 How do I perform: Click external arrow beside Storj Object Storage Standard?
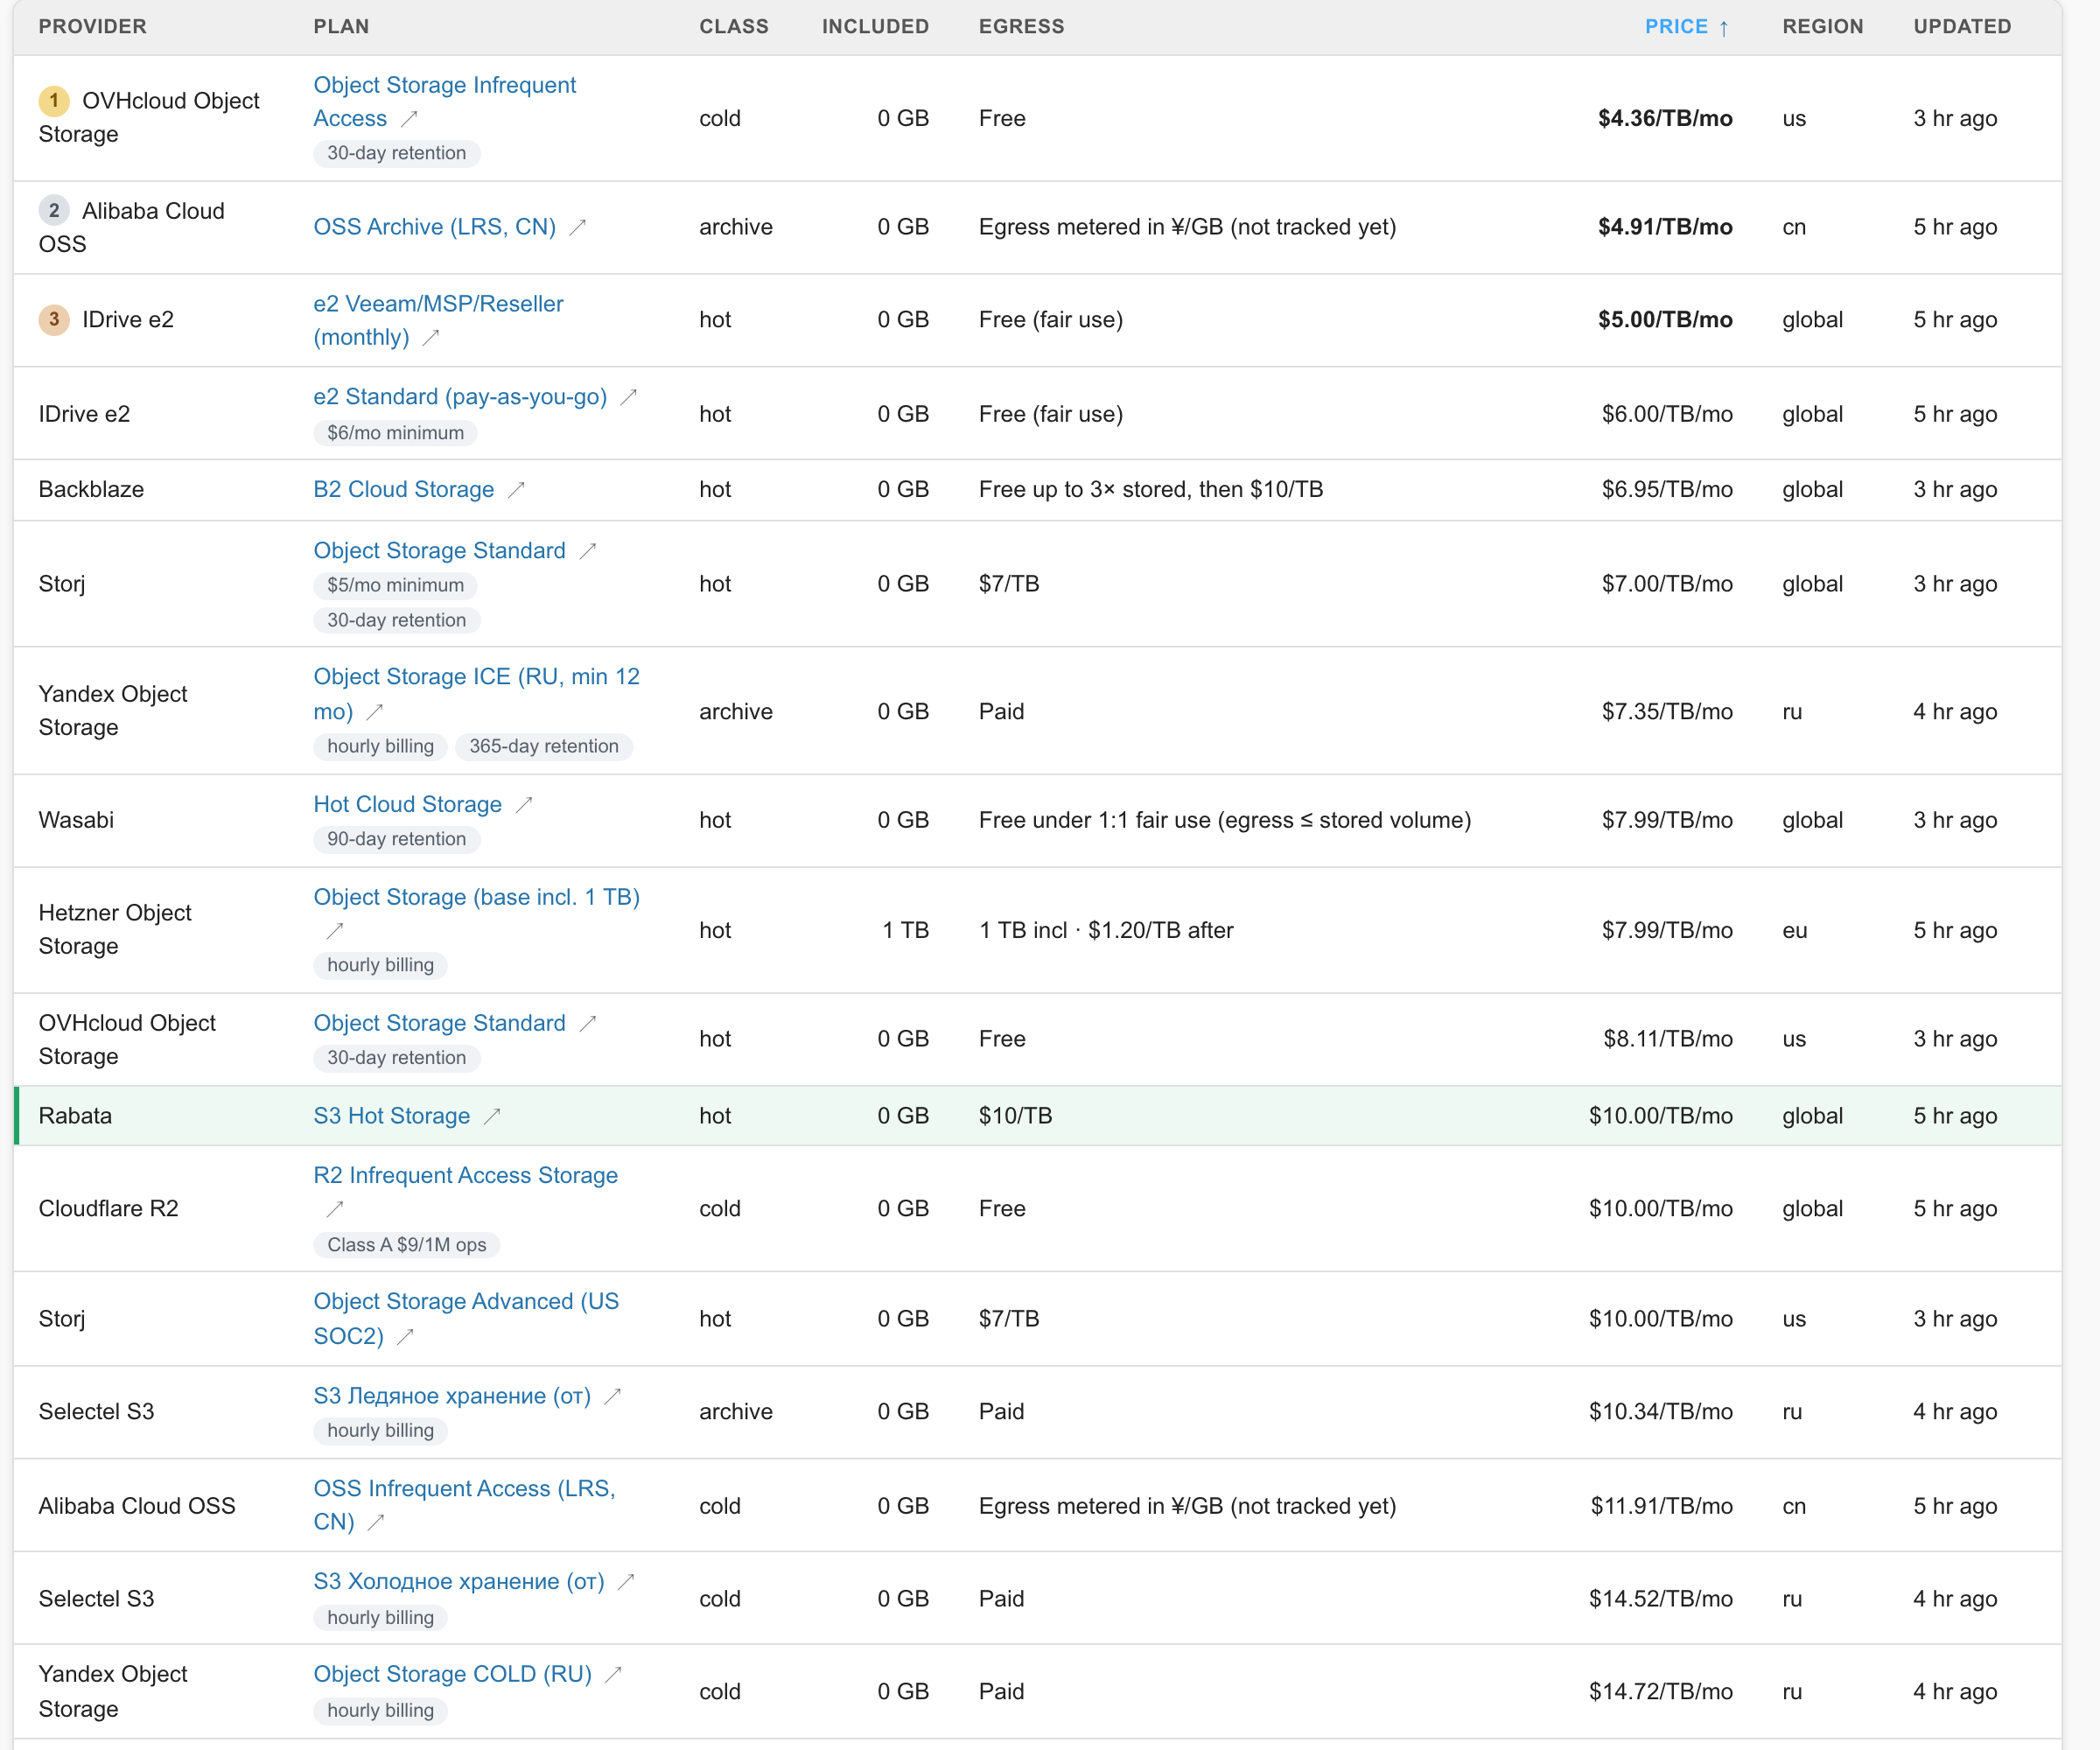point(588,551)
